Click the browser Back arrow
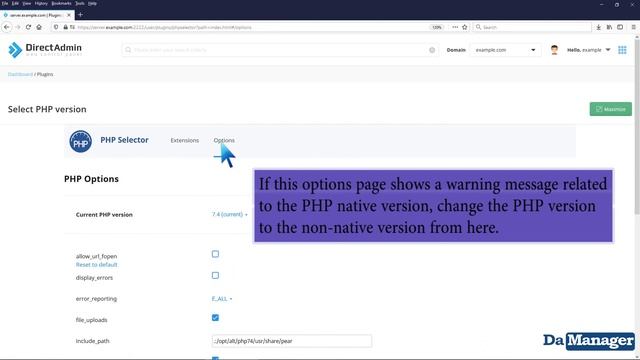640x360 pixels. click(7, 27)
